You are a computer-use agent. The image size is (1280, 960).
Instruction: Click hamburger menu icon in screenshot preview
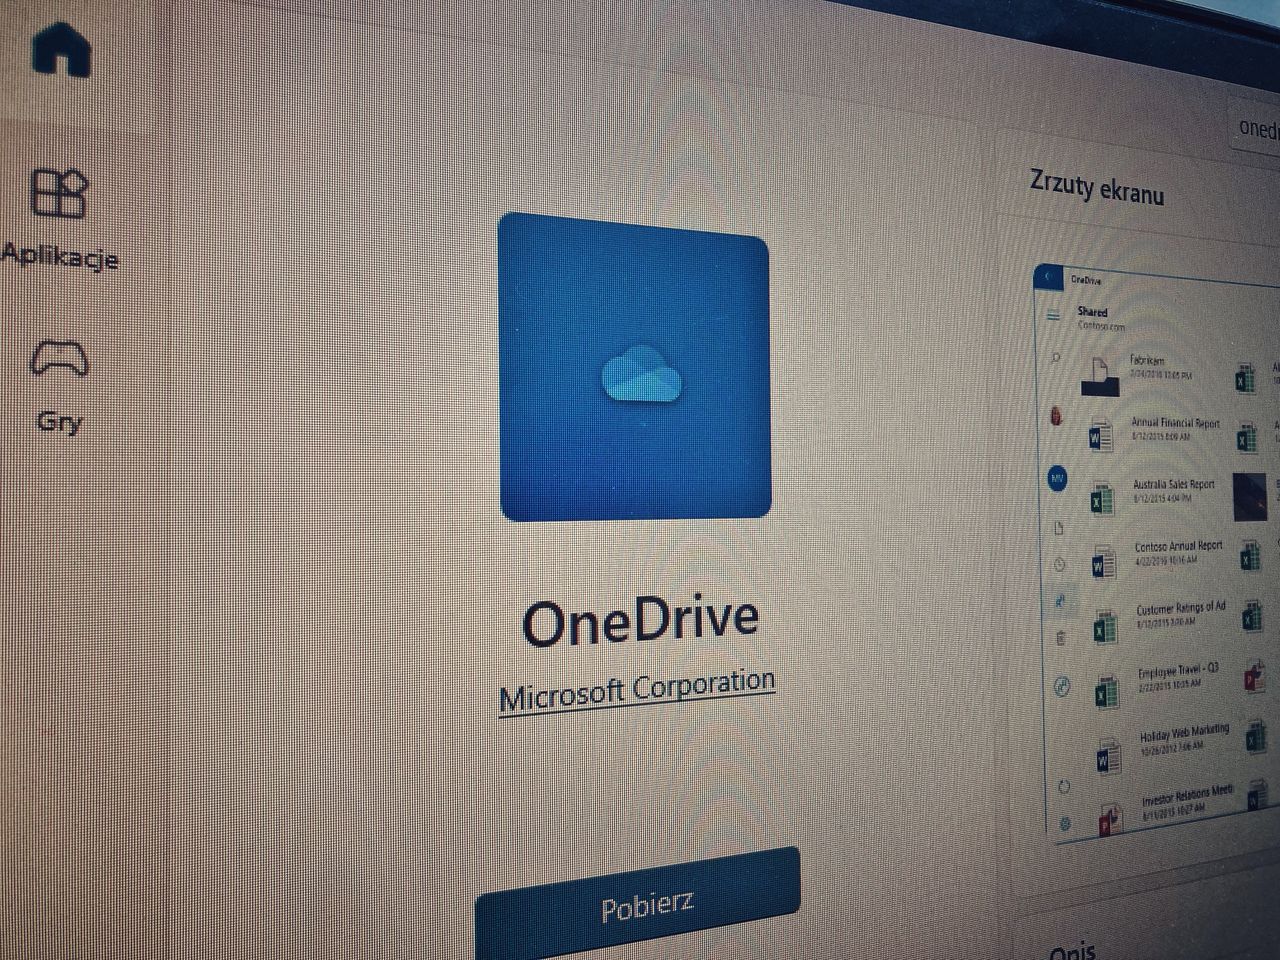coord(1052,315)
